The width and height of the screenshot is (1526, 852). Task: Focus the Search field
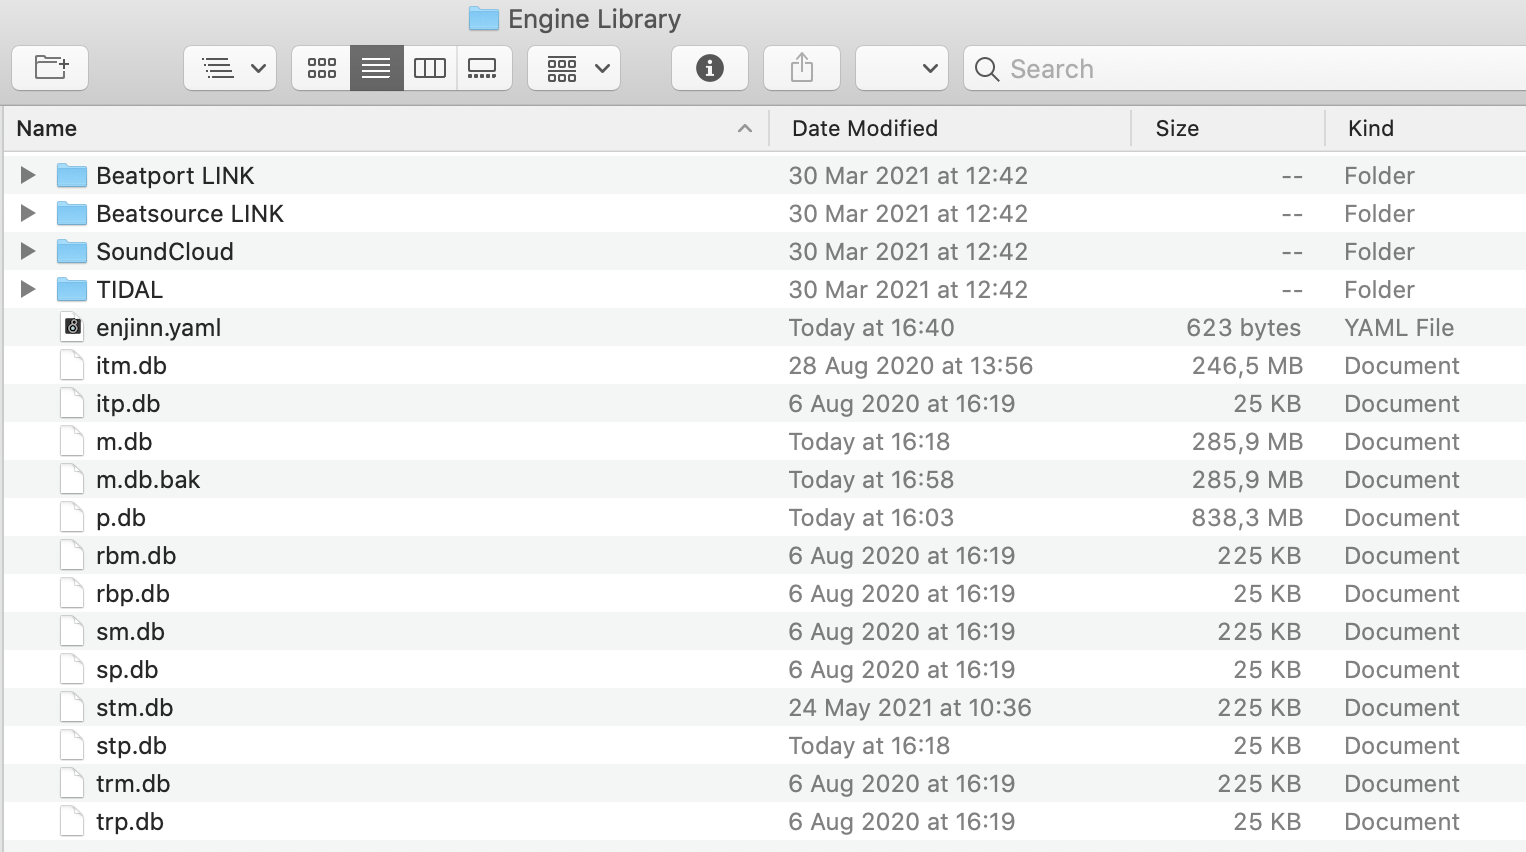pos(1245,68)
